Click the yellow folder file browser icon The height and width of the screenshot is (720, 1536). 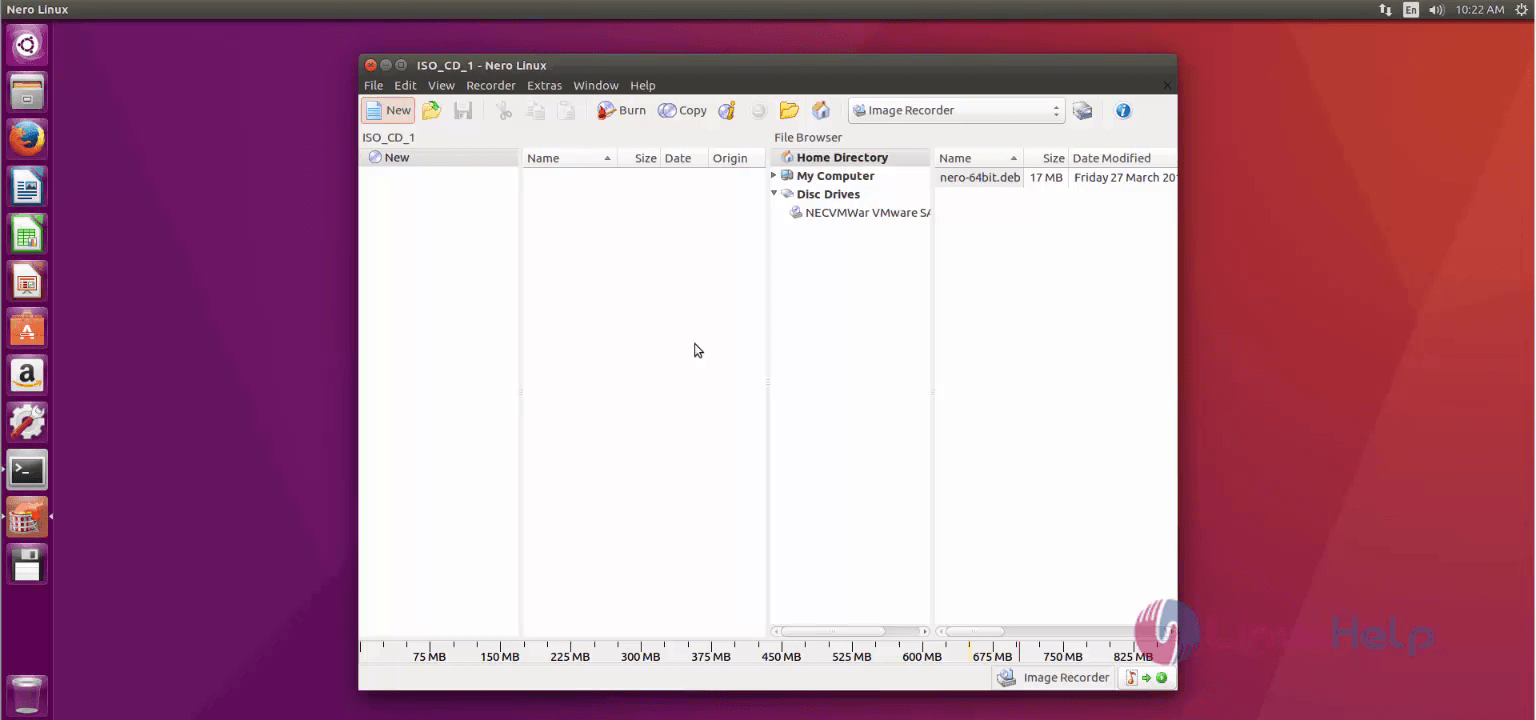click(789, 110)
